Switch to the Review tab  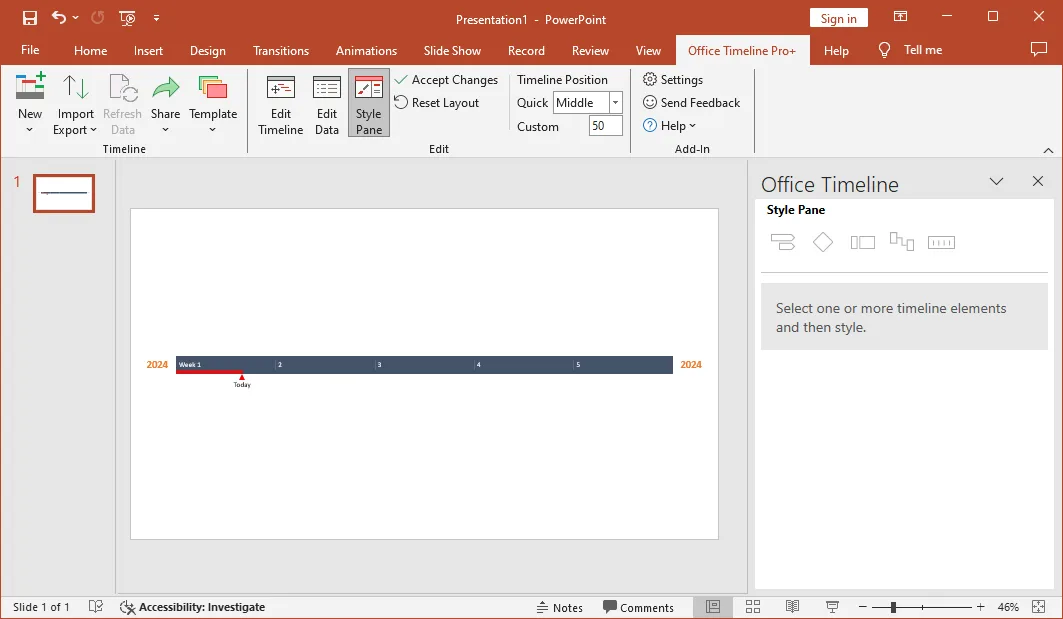(590, 51)
